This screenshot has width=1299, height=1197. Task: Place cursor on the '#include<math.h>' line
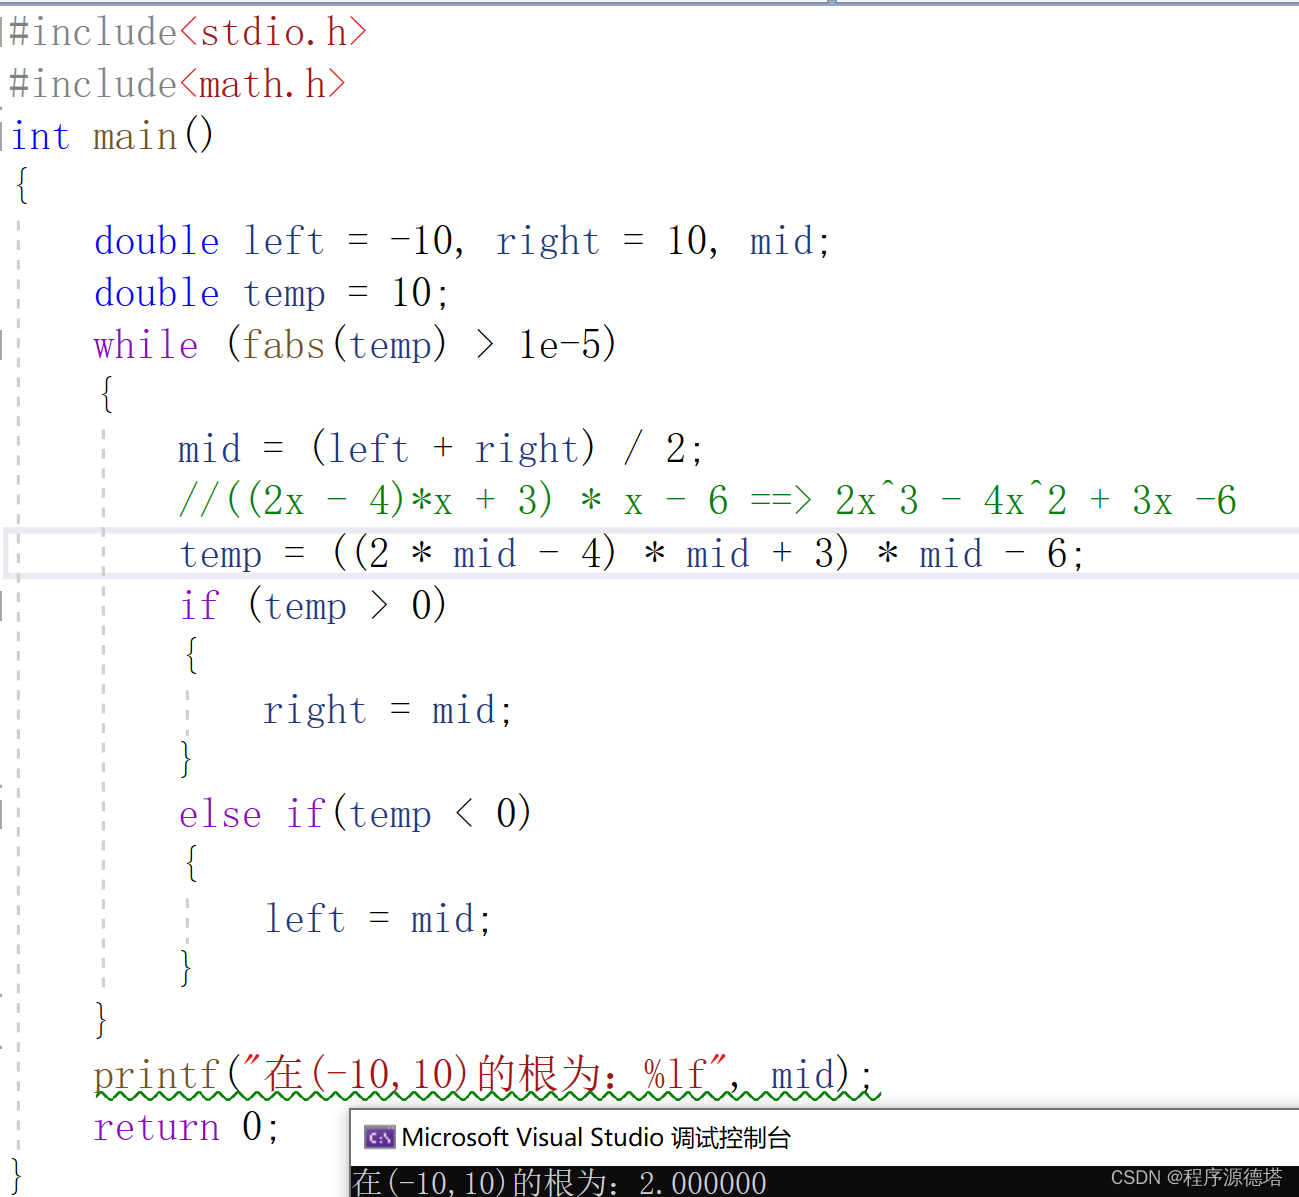click(x=177, y=85)
